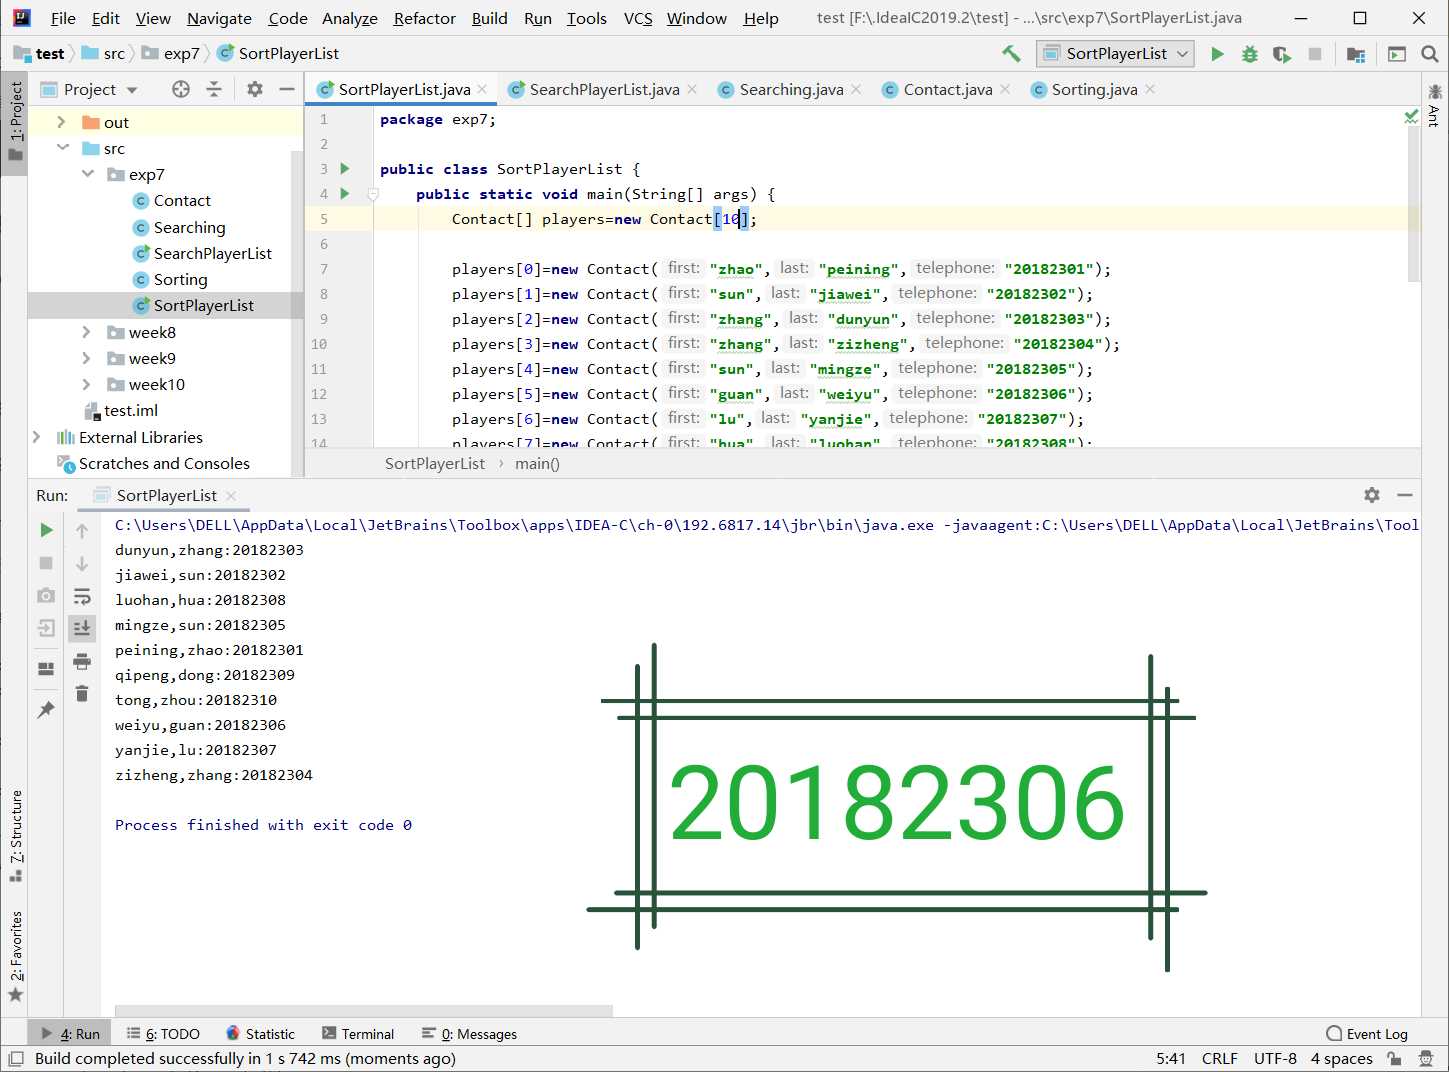The height and width of the screenshot is (1072, 1449).
Task: Click print icon in Run console
Action: coord(82,661)
